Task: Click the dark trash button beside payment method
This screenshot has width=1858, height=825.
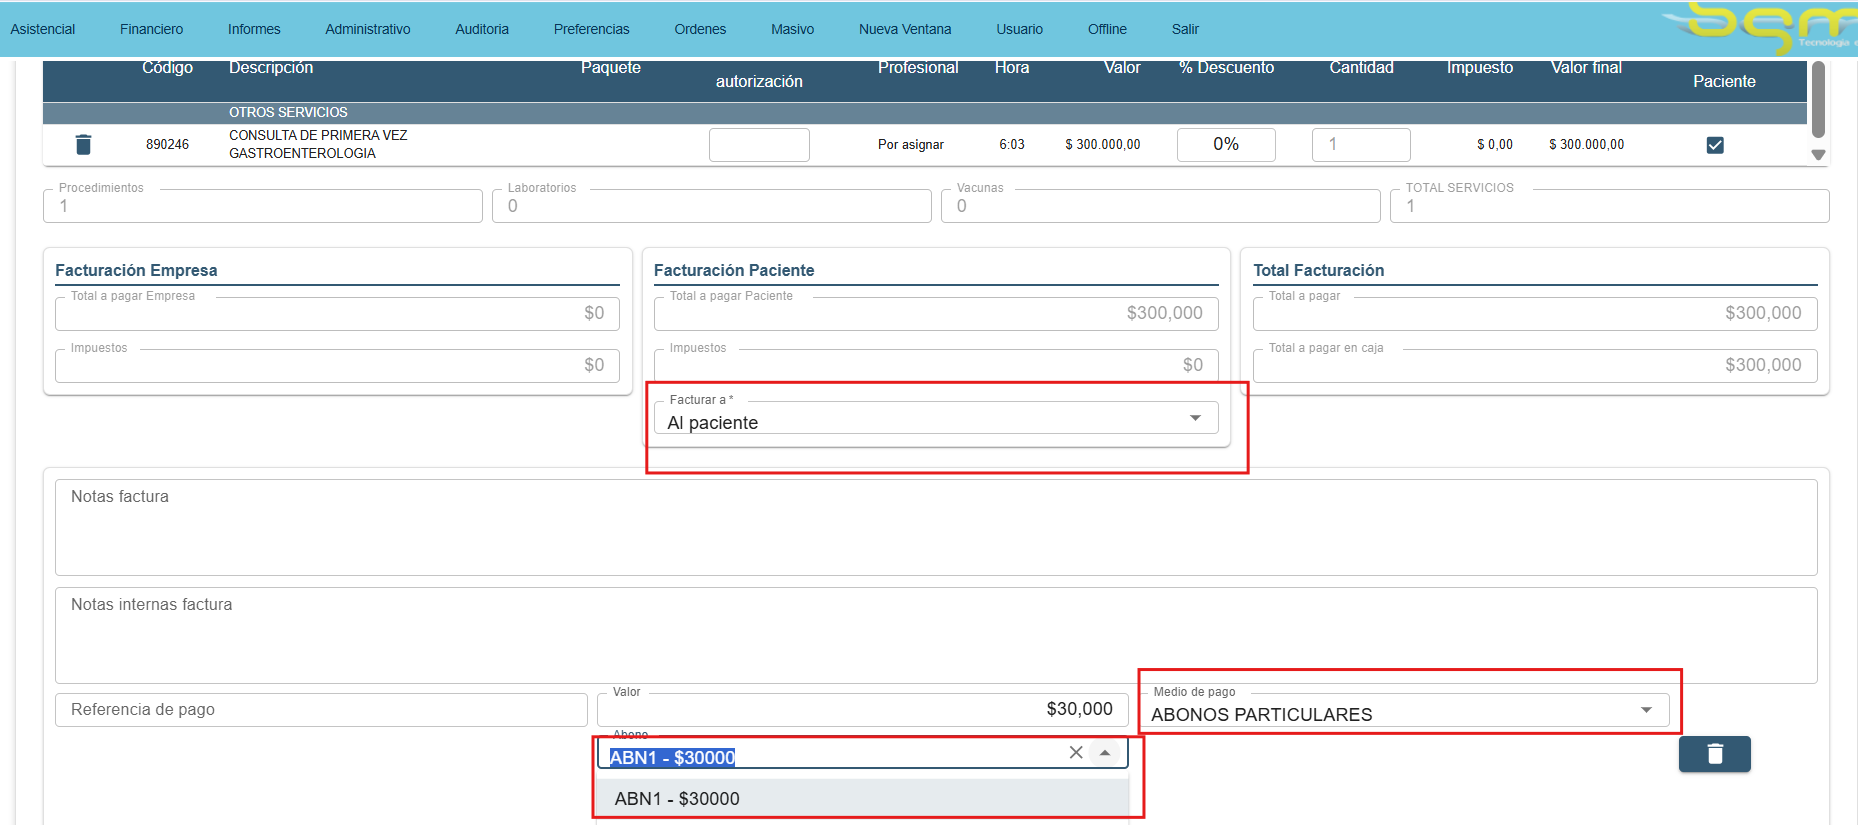Action: tap(1714, 754)
